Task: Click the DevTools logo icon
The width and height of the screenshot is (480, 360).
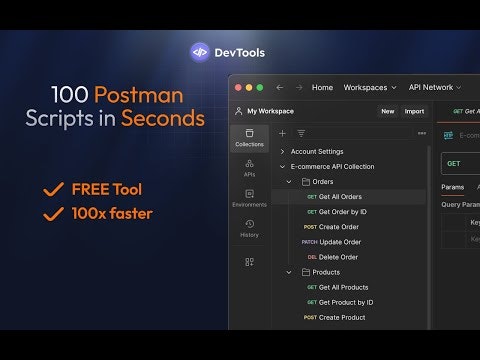Action: tap(200, 52)
